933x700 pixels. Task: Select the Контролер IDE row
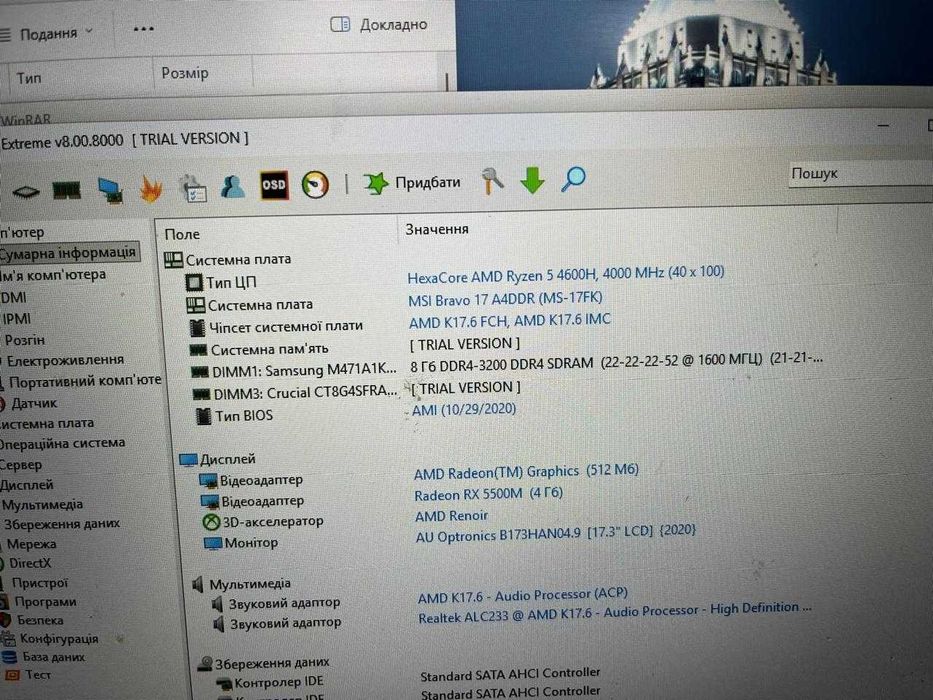[270, 682]
